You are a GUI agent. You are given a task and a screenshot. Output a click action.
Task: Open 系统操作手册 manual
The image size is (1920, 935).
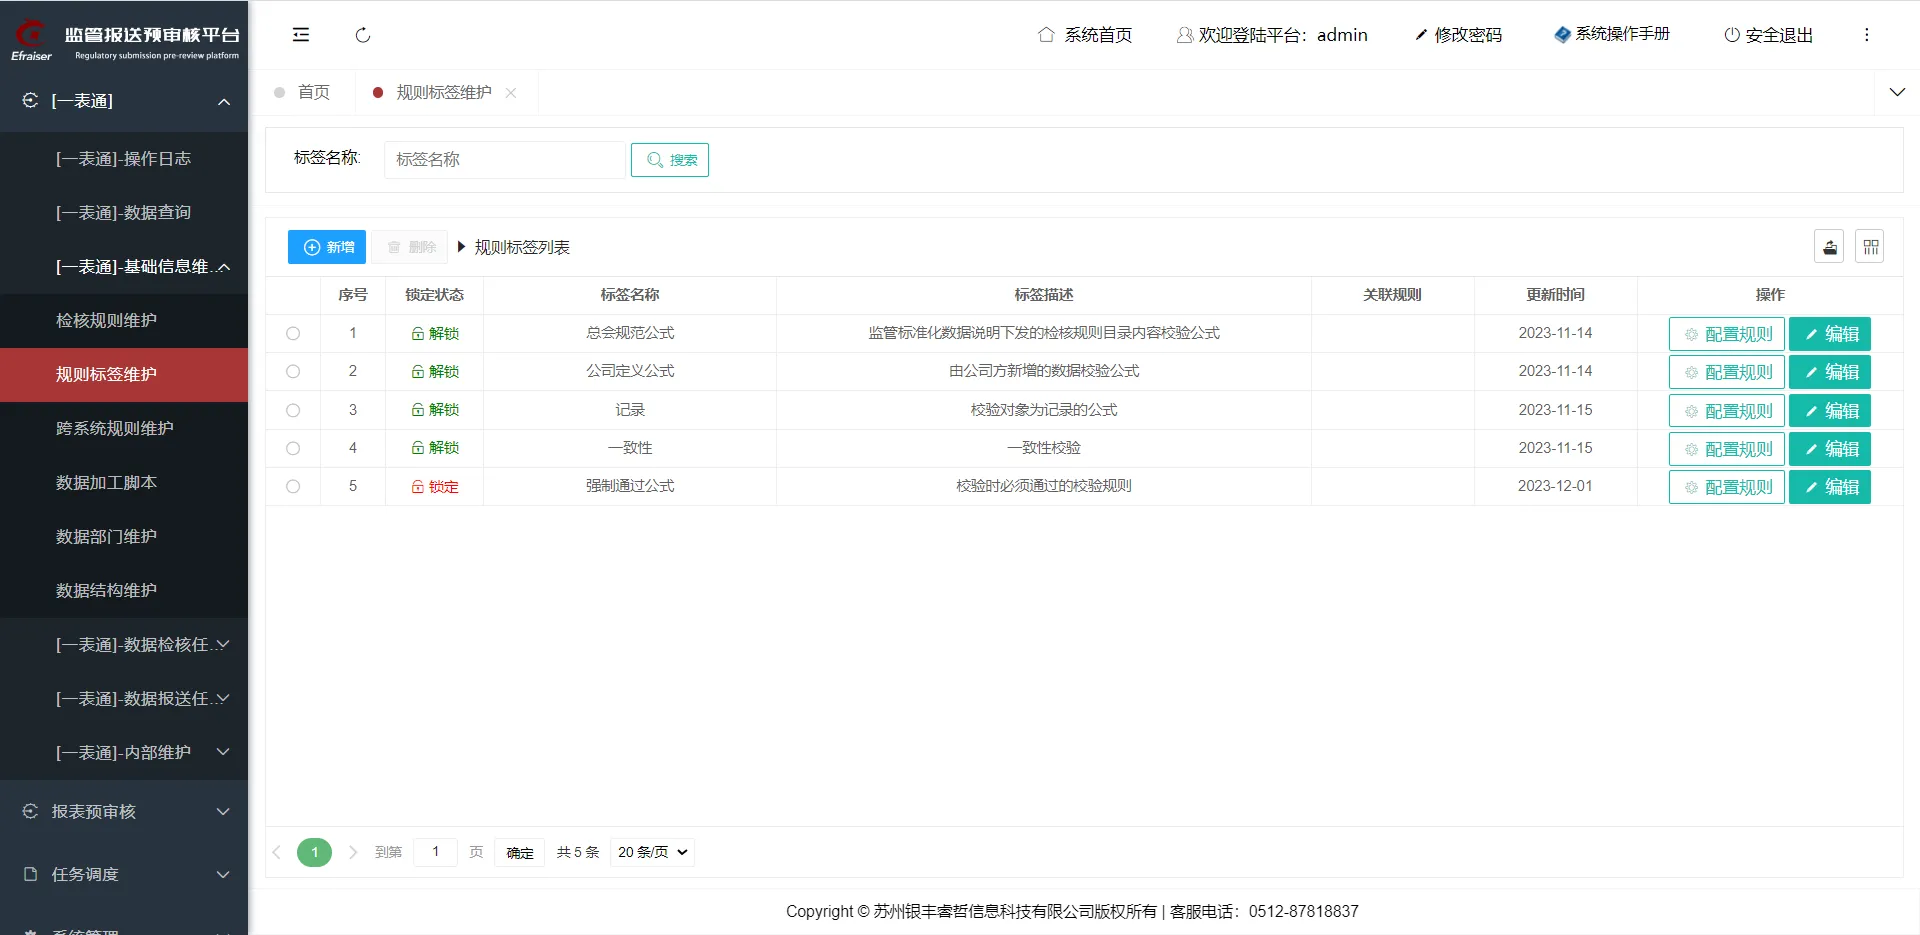pos(1612,34)
